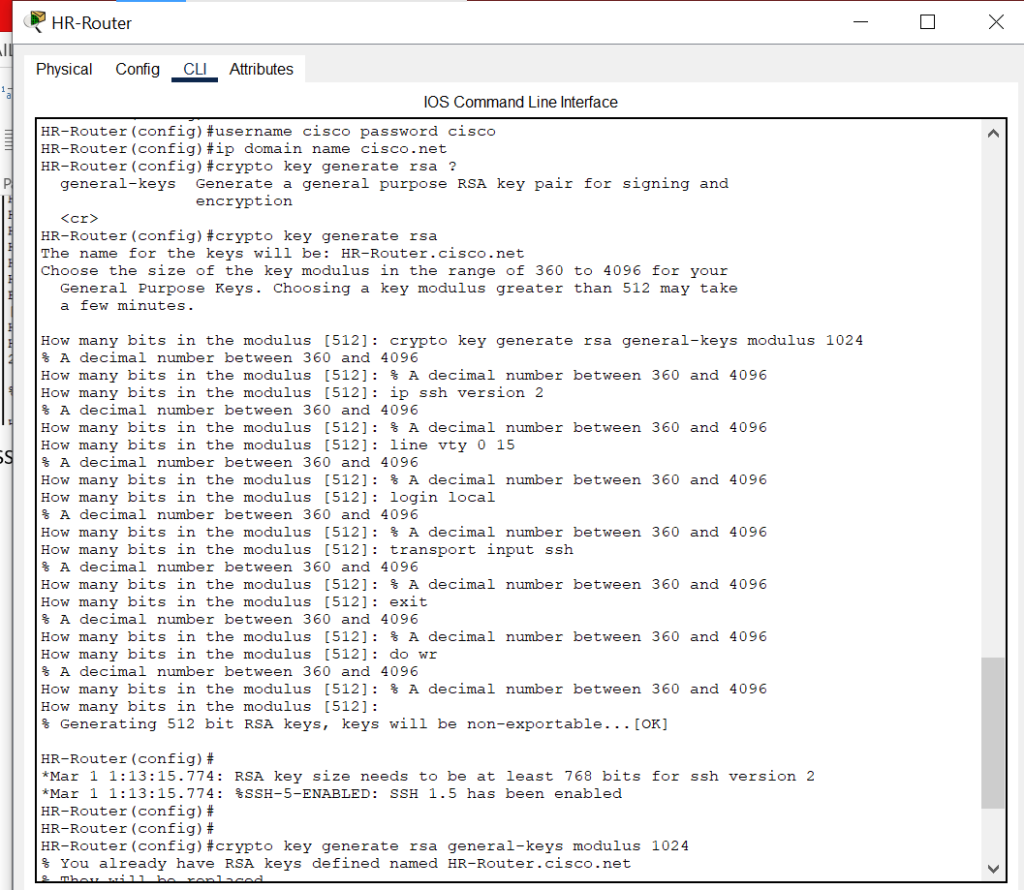This screenshot has width=1024, height=890.
Task: Click the 'general-keys' help option text
Action: coord(118,184)
